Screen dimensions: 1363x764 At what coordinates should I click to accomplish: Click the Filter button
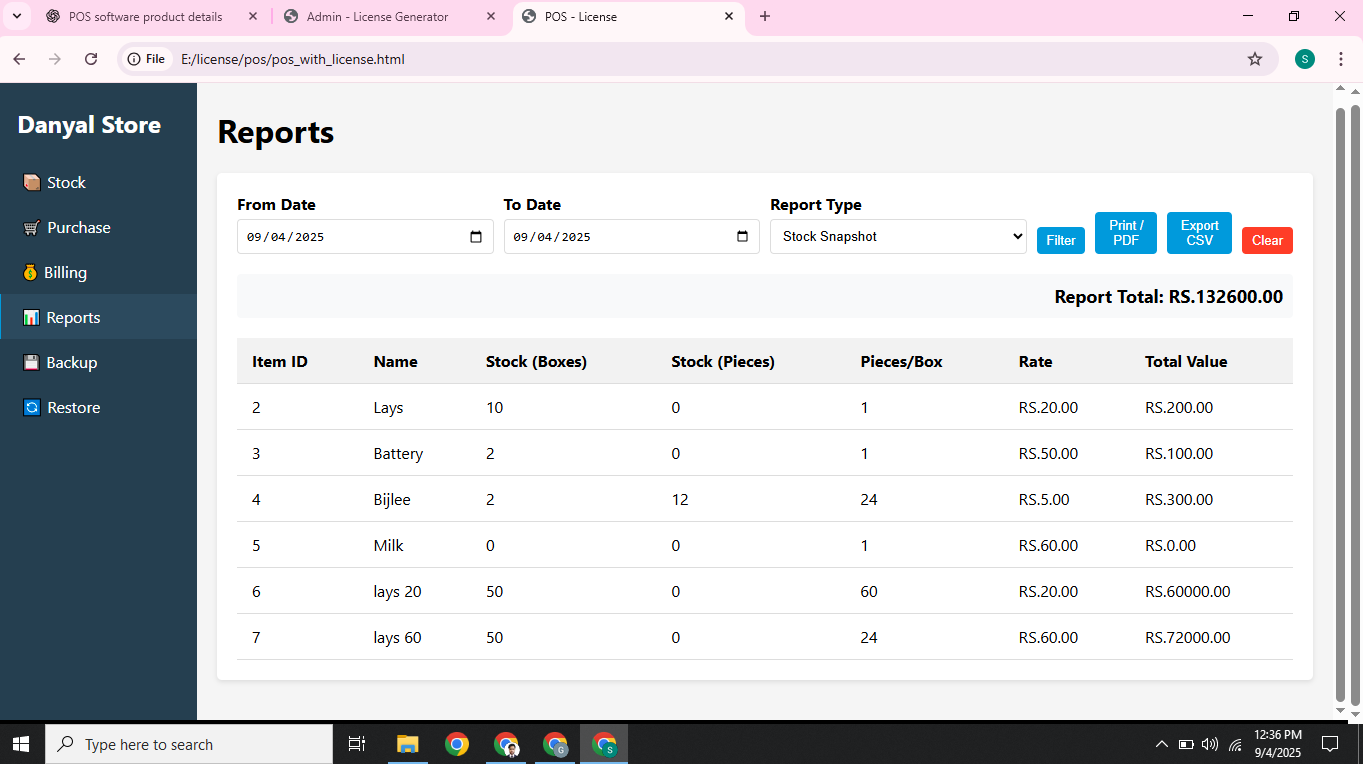tap(1061, 240)
